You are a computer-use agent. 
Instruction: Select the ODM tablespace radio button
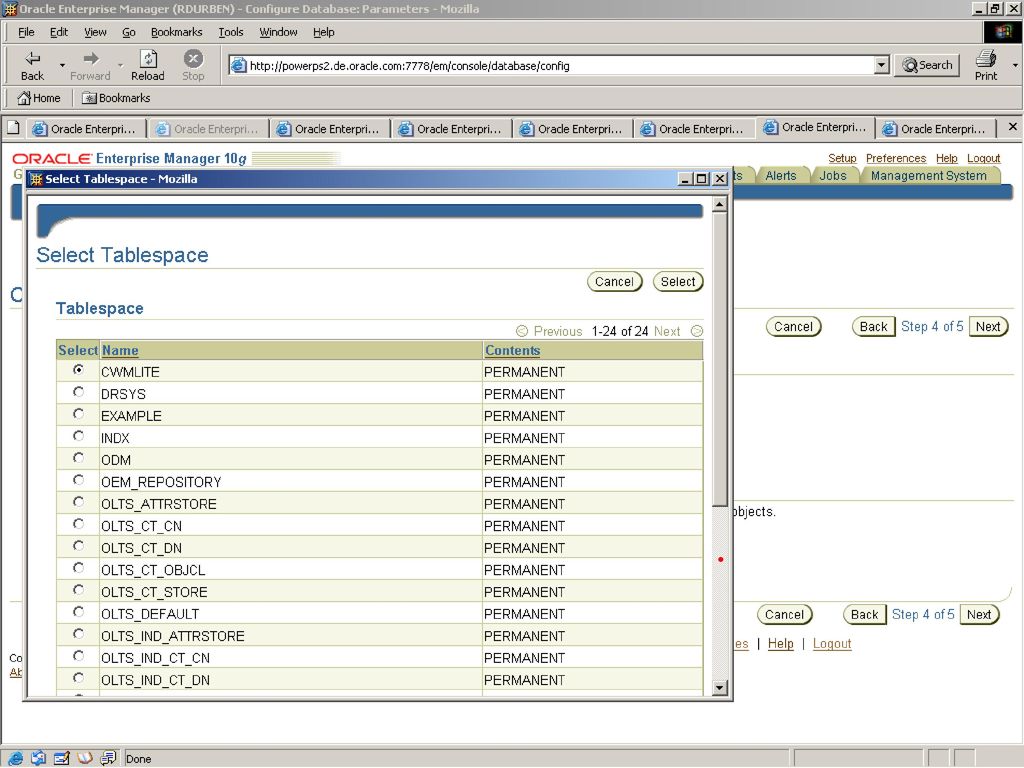tap(78, 458)
